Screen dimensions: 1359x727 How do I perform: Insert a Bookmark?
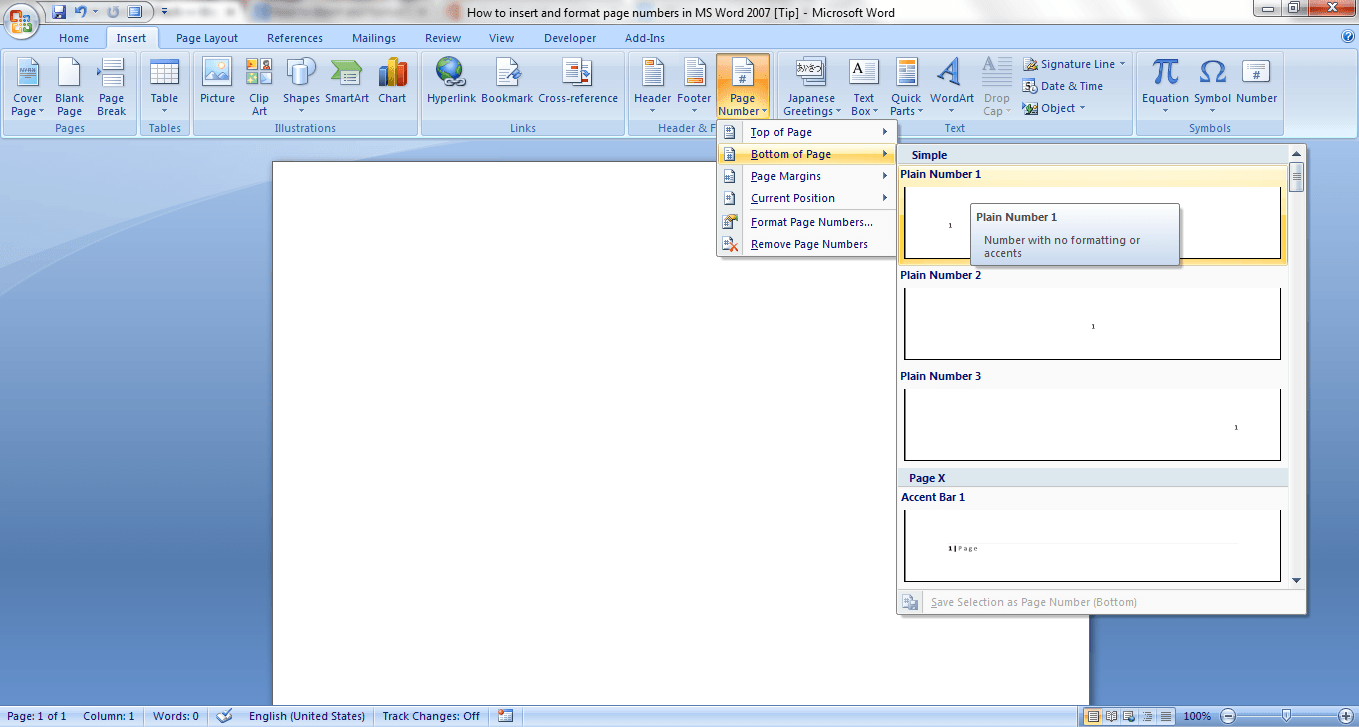pos(507,81)
